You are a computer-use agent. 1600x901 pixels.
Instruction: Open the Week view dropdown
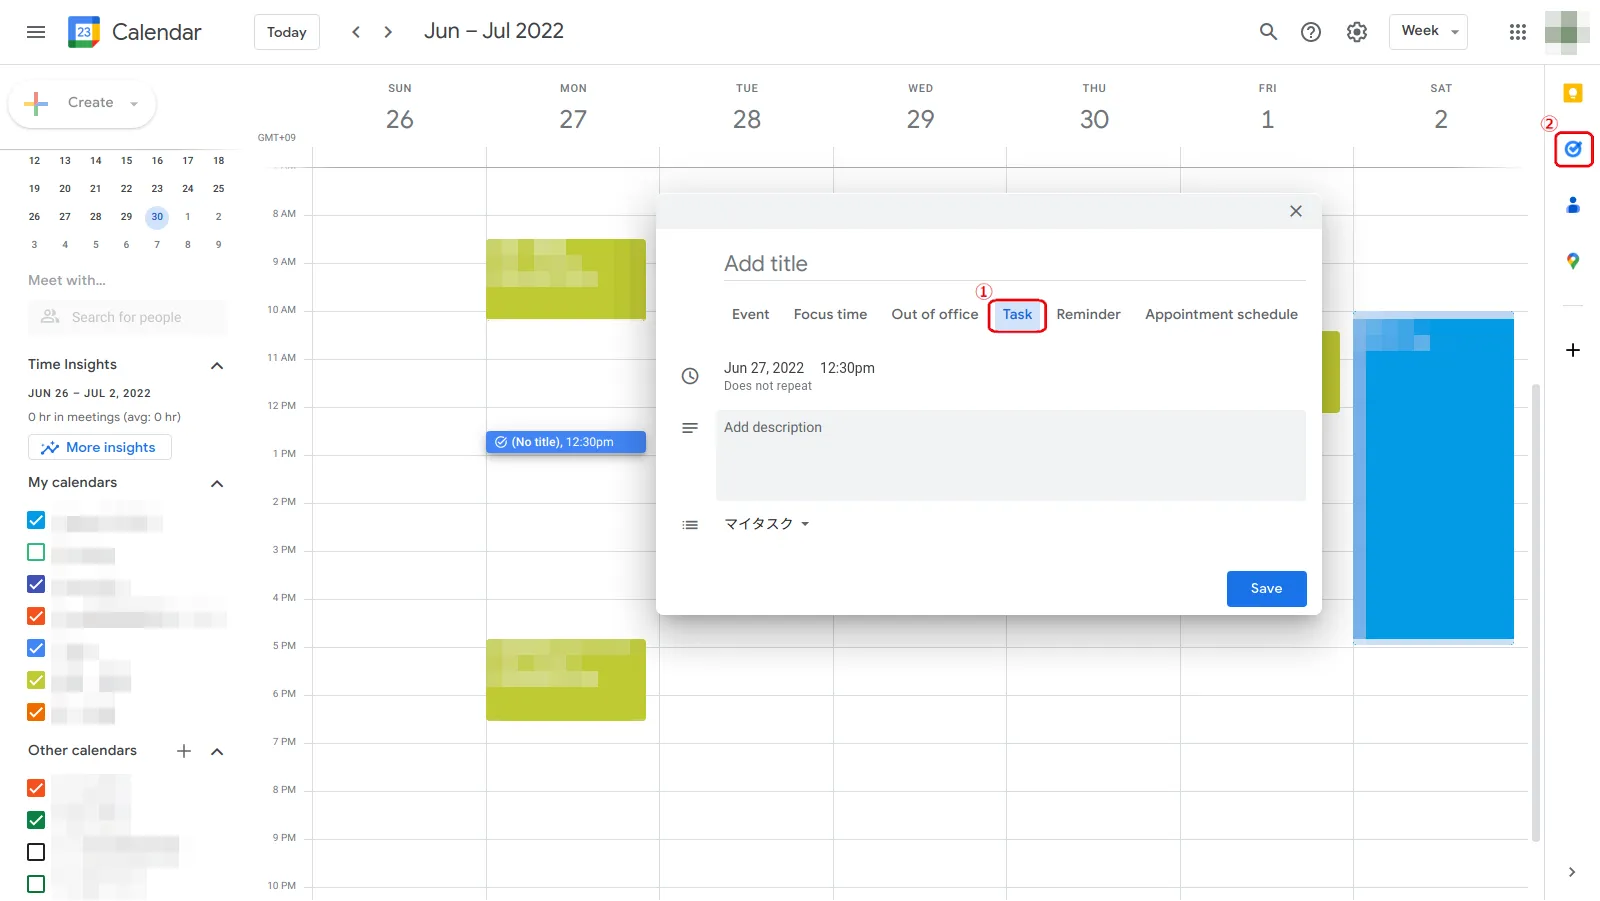[x=1427, y=31]
